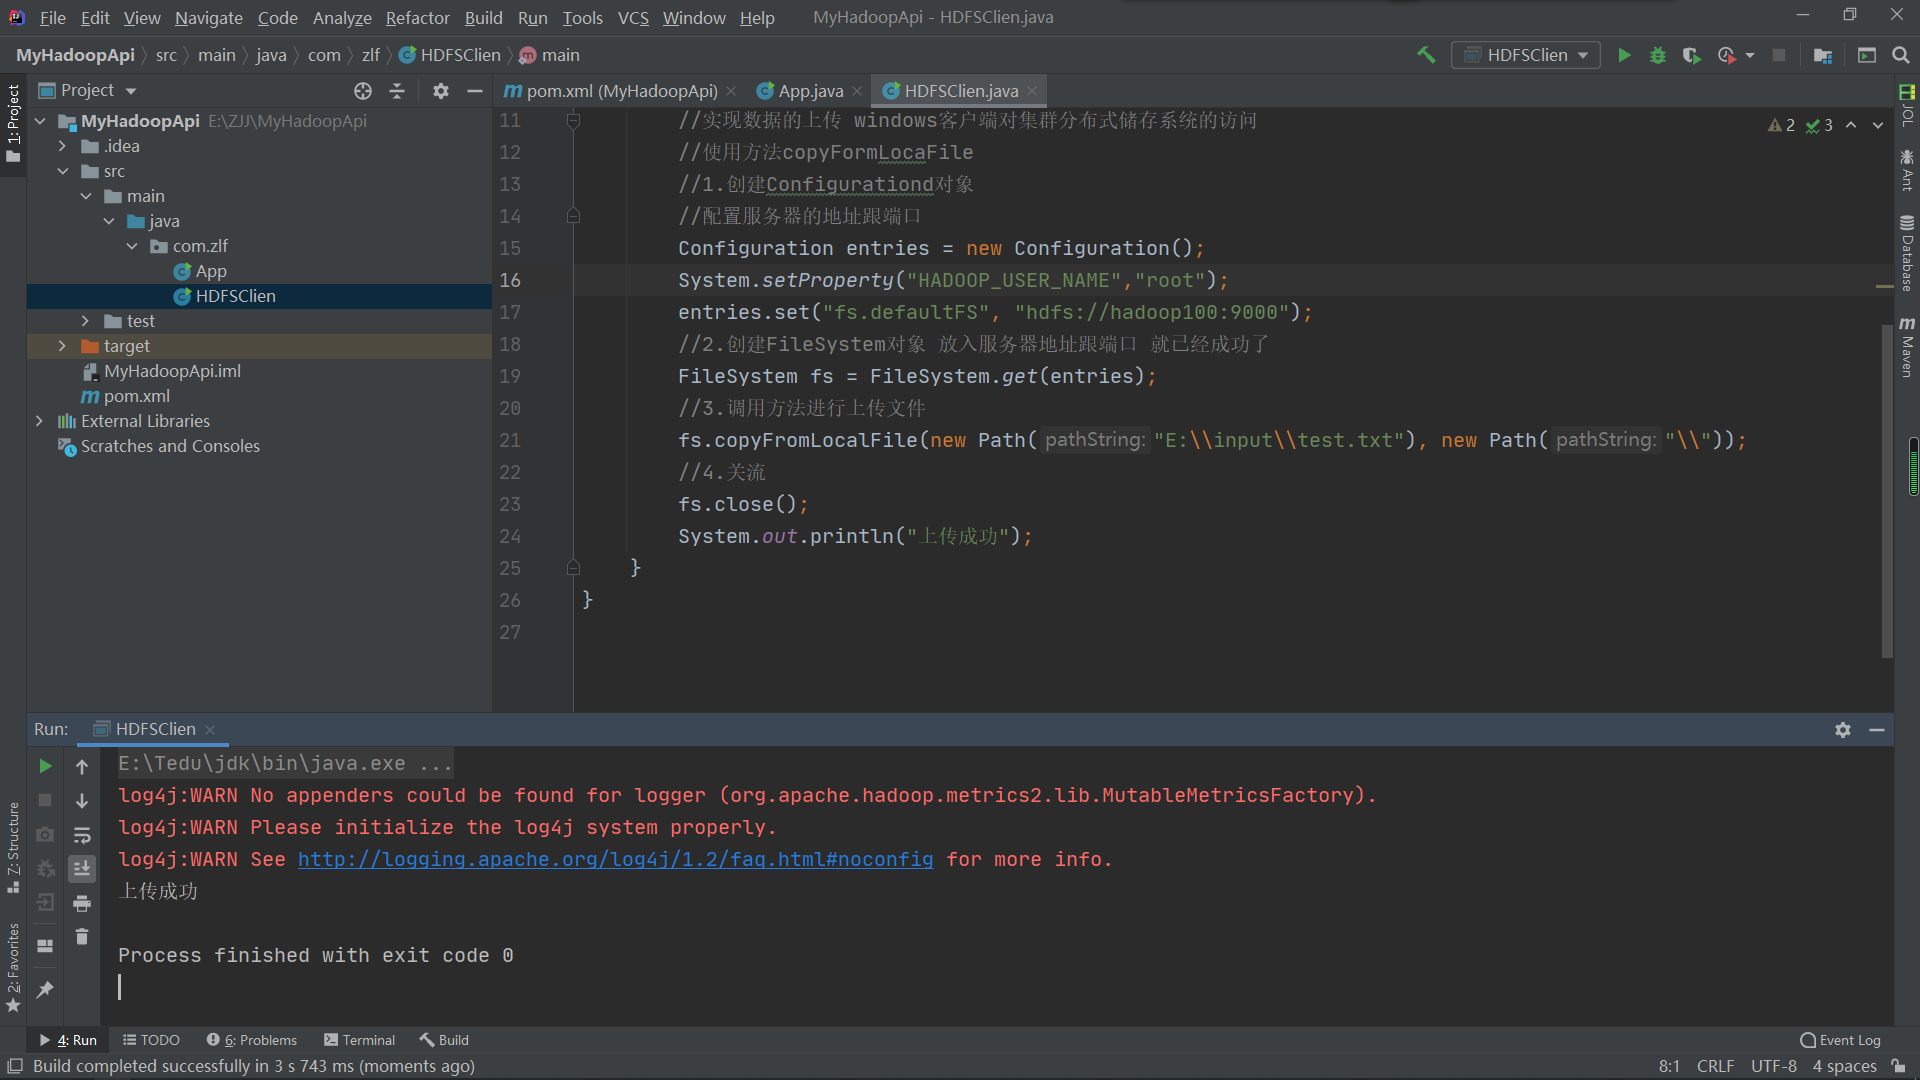Expand External Libraries node

click(x=39, y=421)
